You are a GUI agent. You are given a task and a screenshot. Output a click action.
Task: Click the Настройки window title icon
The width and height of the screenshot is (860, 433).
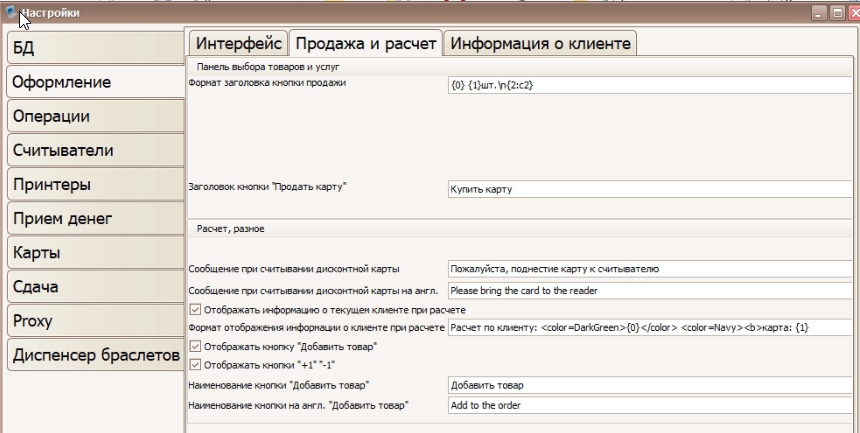12,12
